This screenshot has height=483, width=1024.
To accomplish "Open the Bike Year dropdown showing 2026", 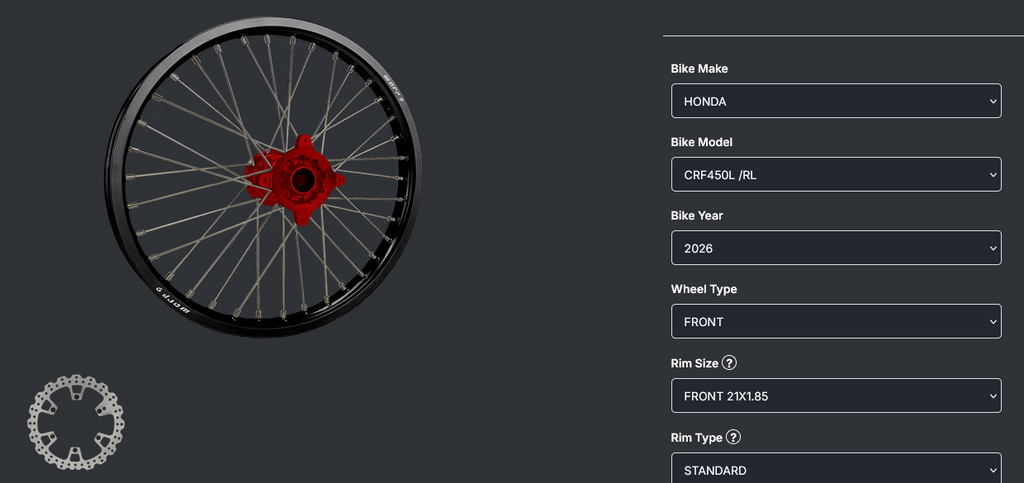I will pyautogui.click(x=836, y=248).
